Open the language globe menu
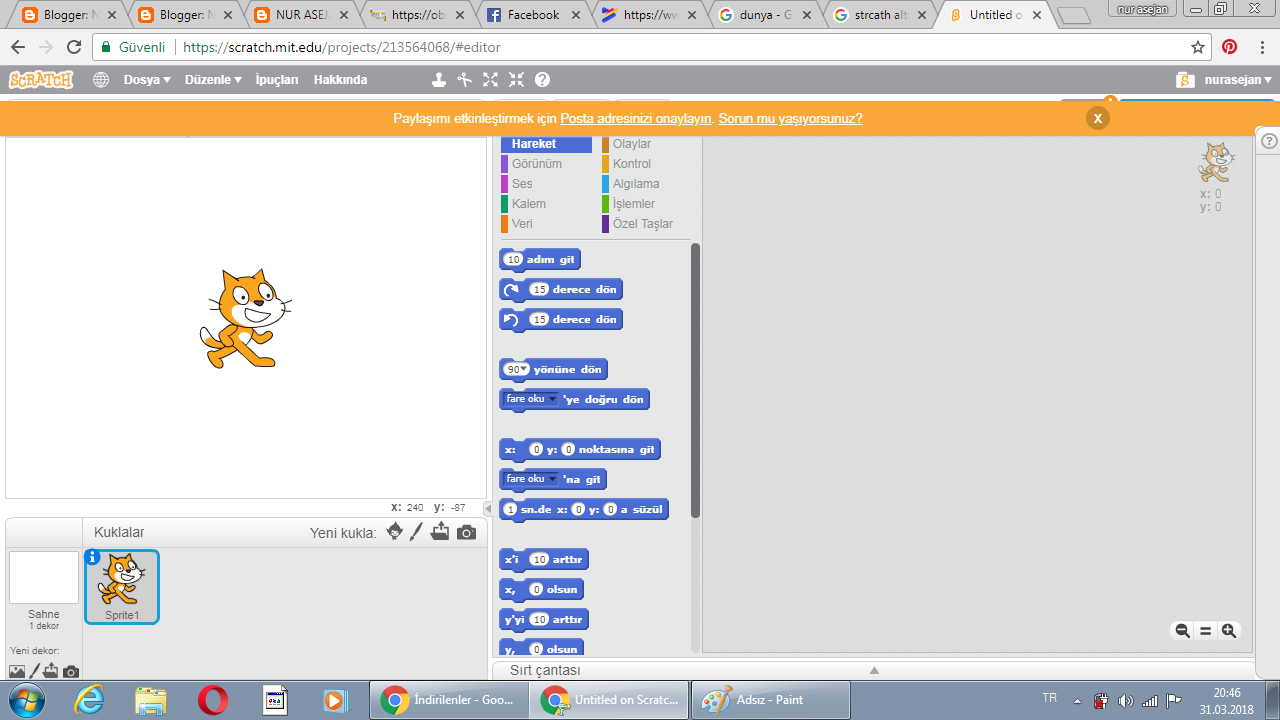The image size is (1280, 720). (101, 80)
